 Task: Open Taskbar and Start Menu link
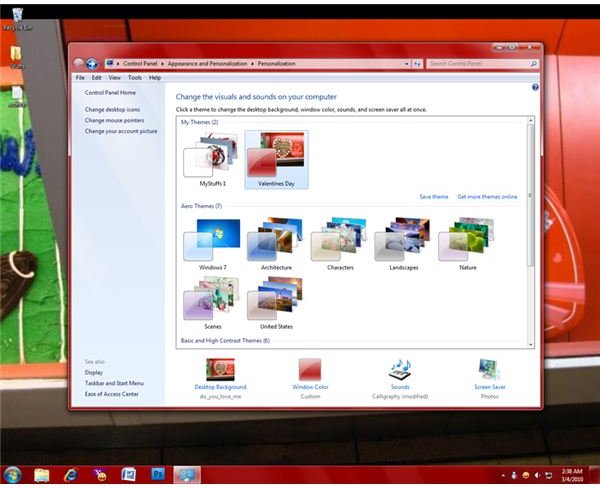point(114,383)
